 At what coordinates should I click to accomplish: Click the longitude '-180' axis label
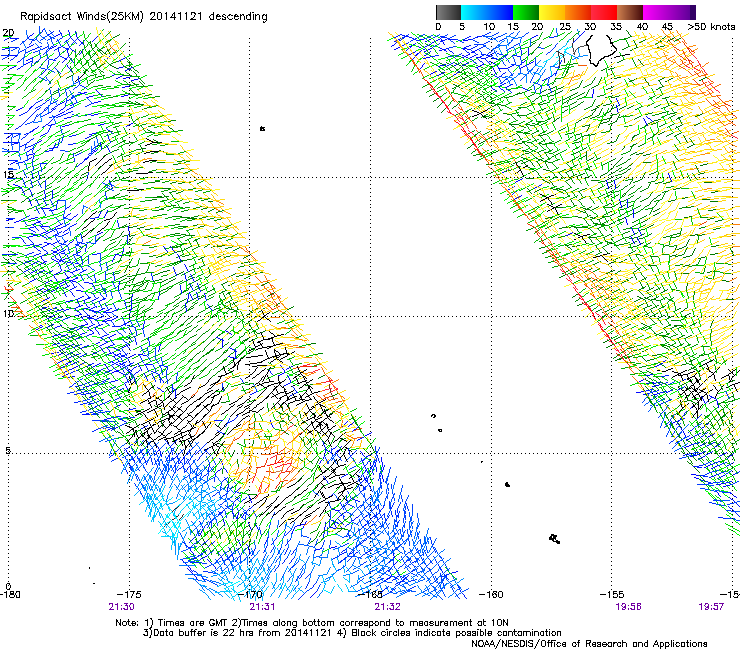click(x=10, y=594)
